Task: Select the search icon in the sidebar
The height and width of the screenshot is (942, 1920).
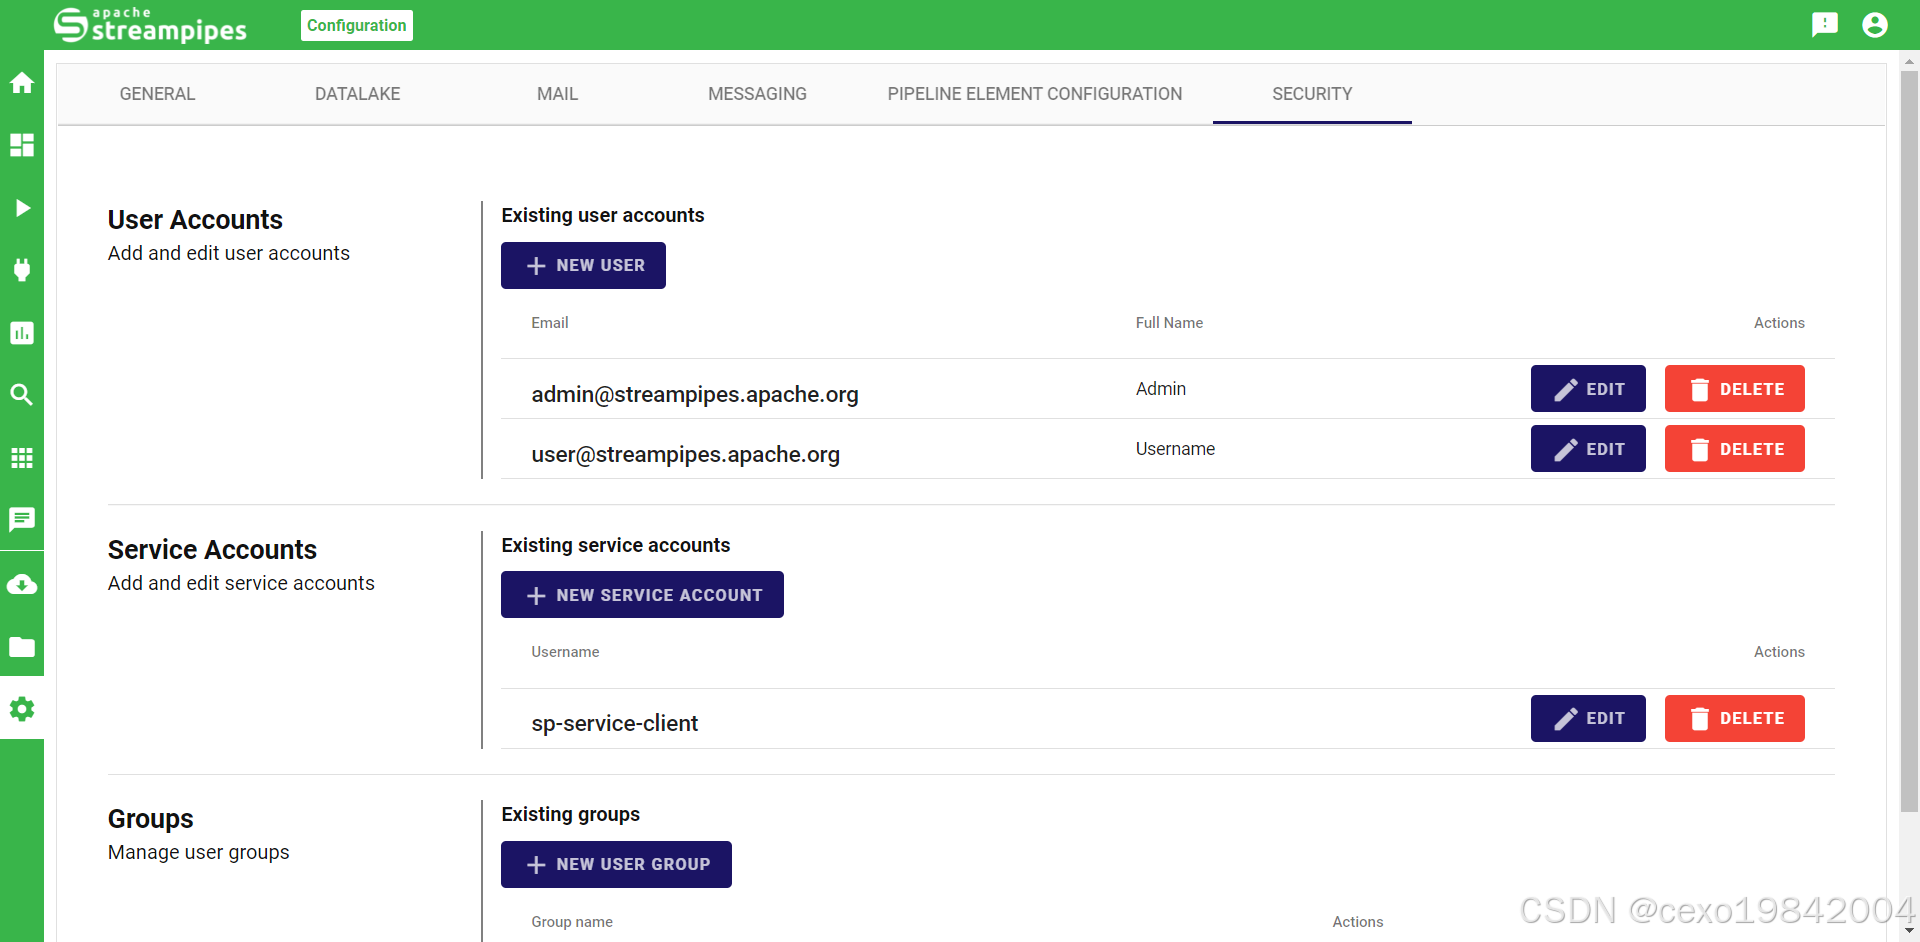Action: tap(21, 395)
